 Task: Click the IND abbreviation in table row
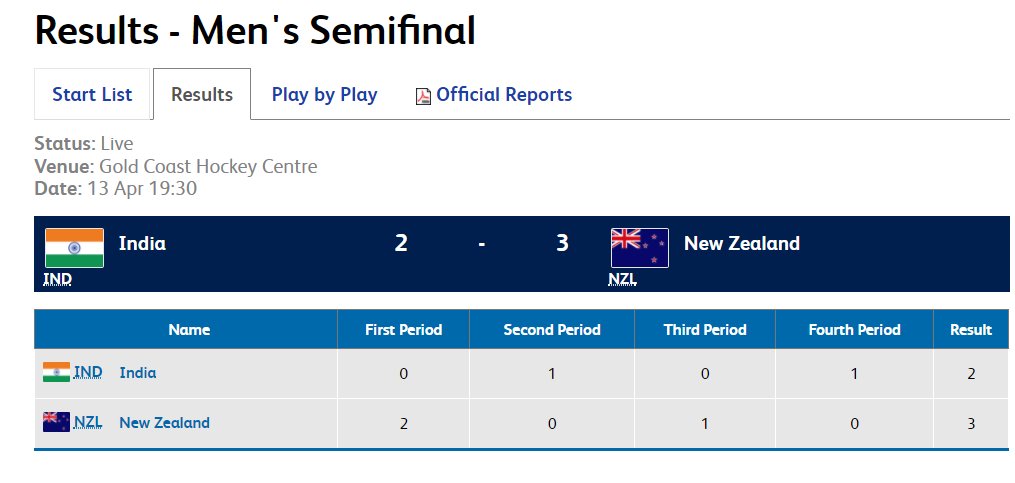tap(88, 373)
